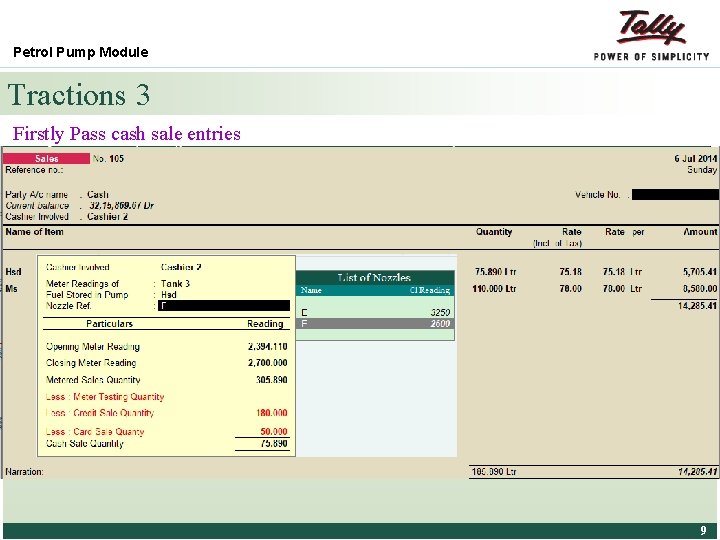Viewport: 720px width, 540px height.
Task: Click the date 6 Jul 2014
Action: coord(695,158)
